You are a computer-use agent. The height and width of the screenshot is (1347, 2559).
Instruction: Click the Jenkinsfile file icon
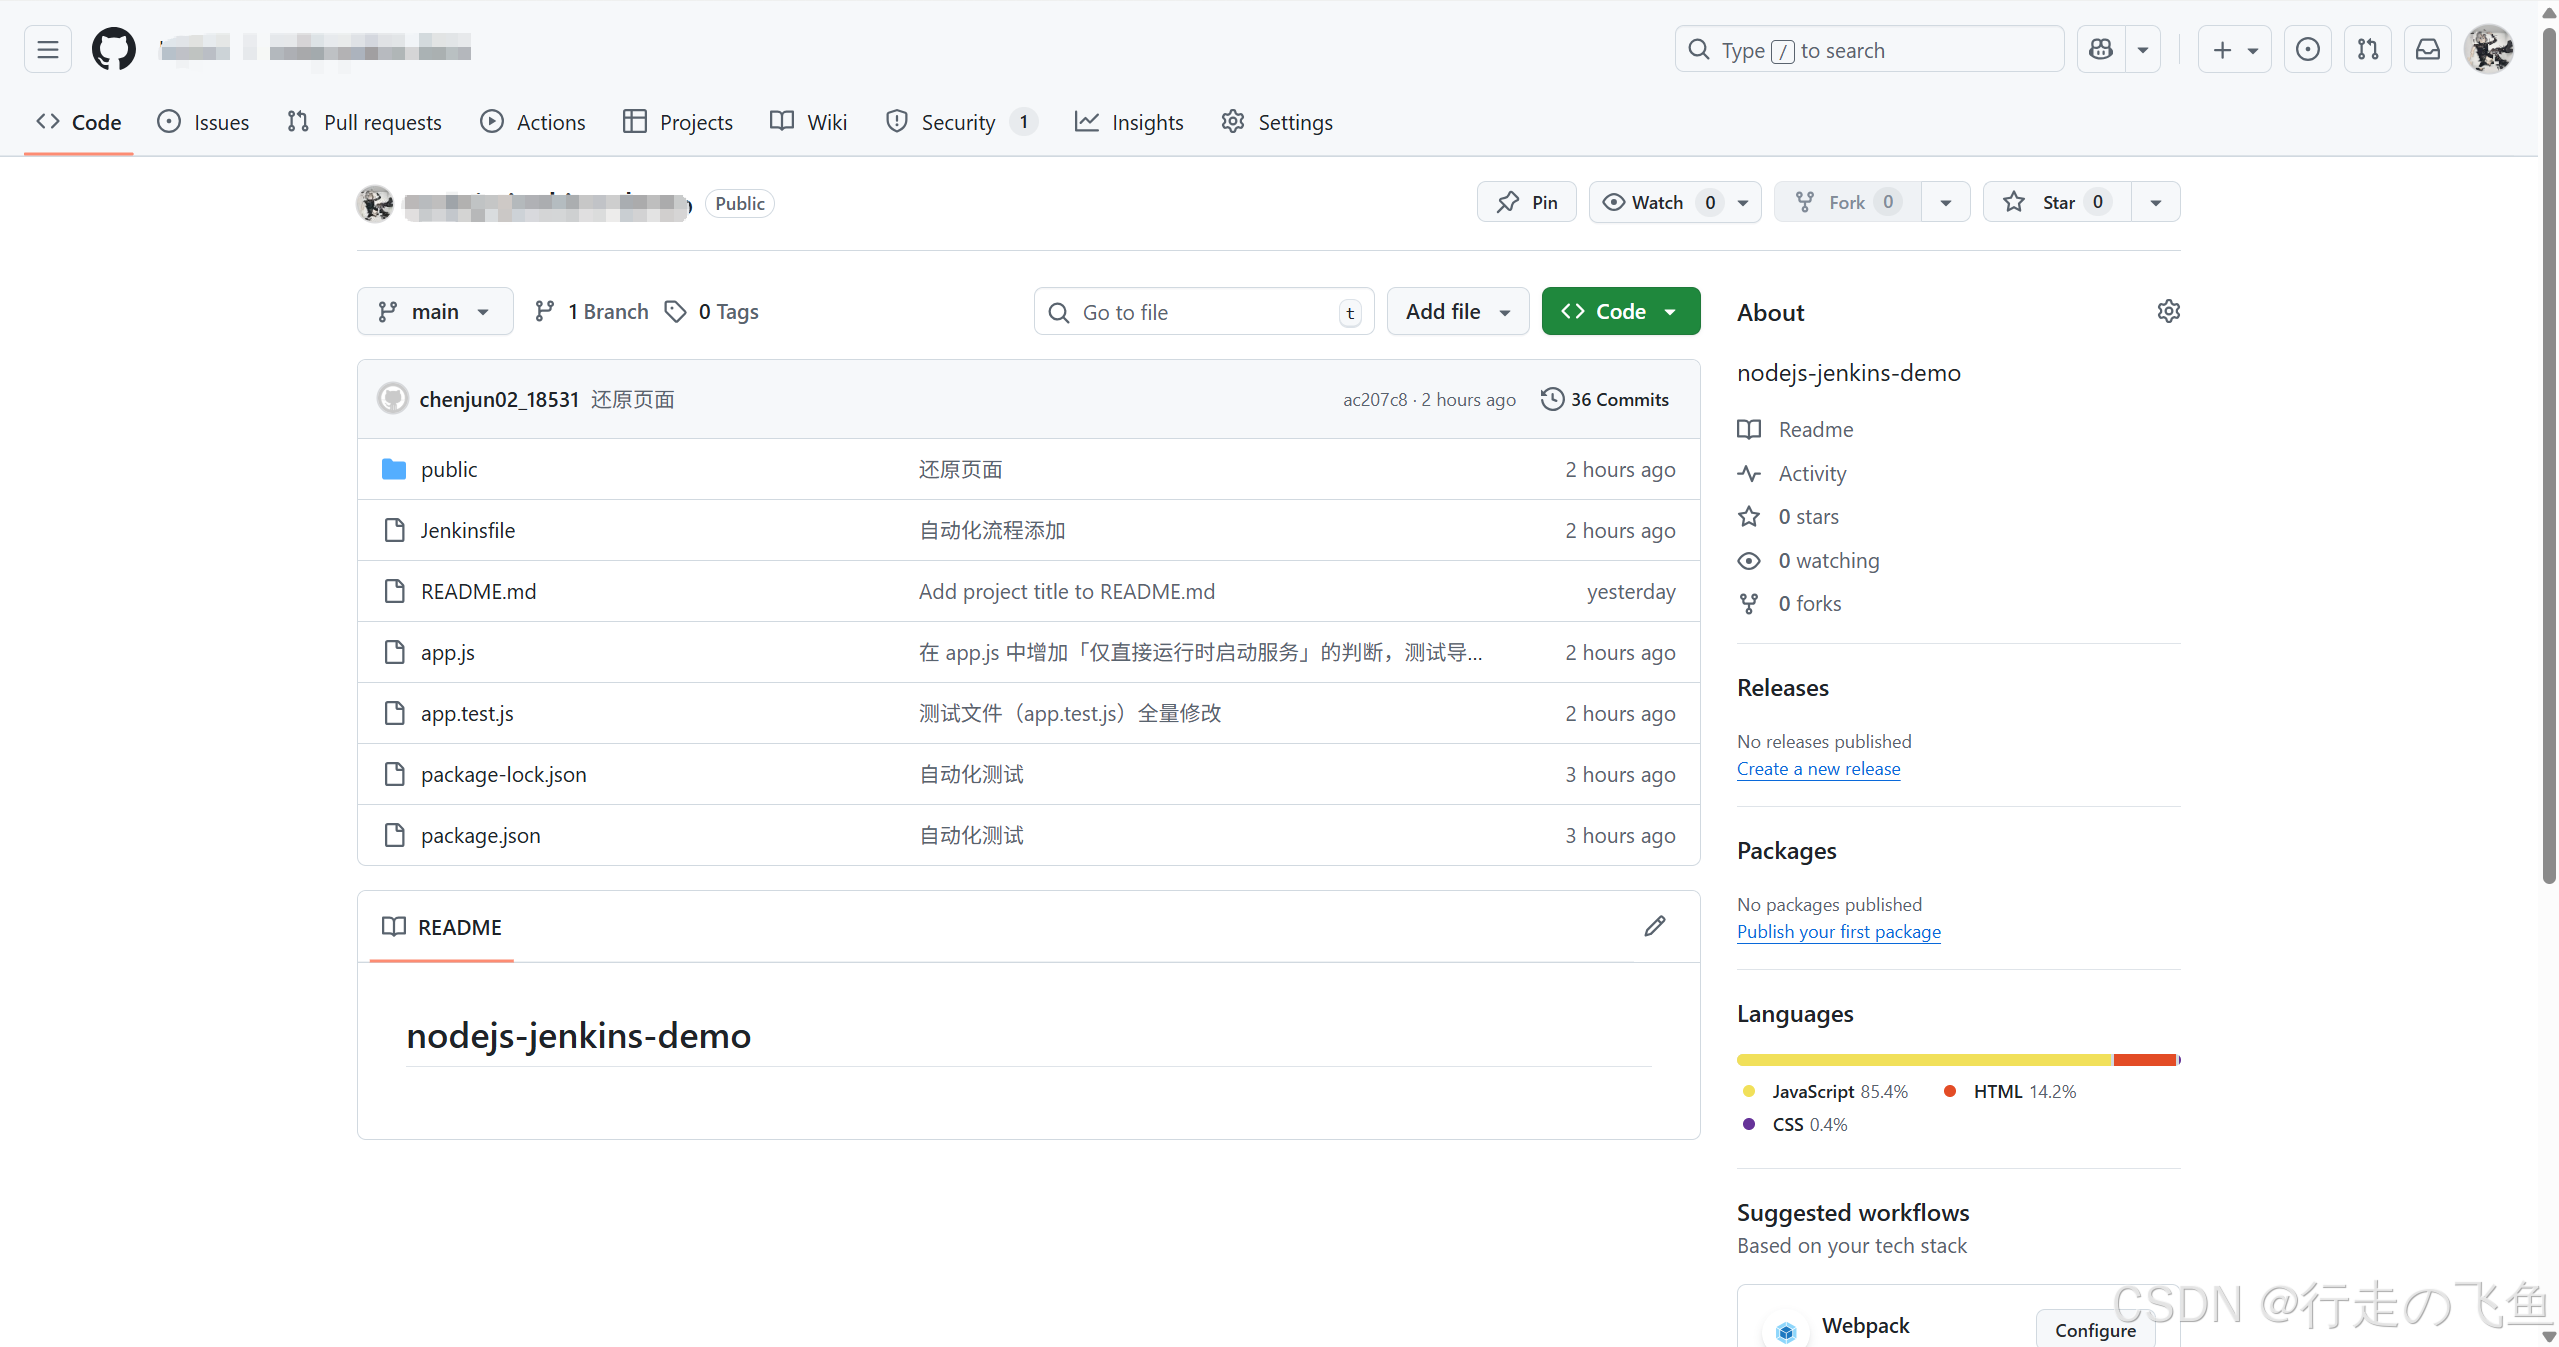click(x=394, y=530)
